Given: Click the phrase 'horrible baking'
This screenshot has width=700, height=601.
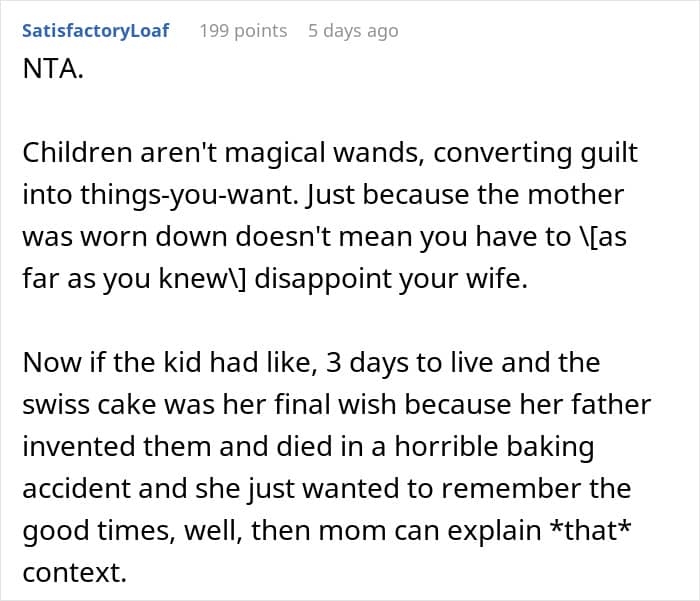Looking at the screenshot, I should coord(494,447).
